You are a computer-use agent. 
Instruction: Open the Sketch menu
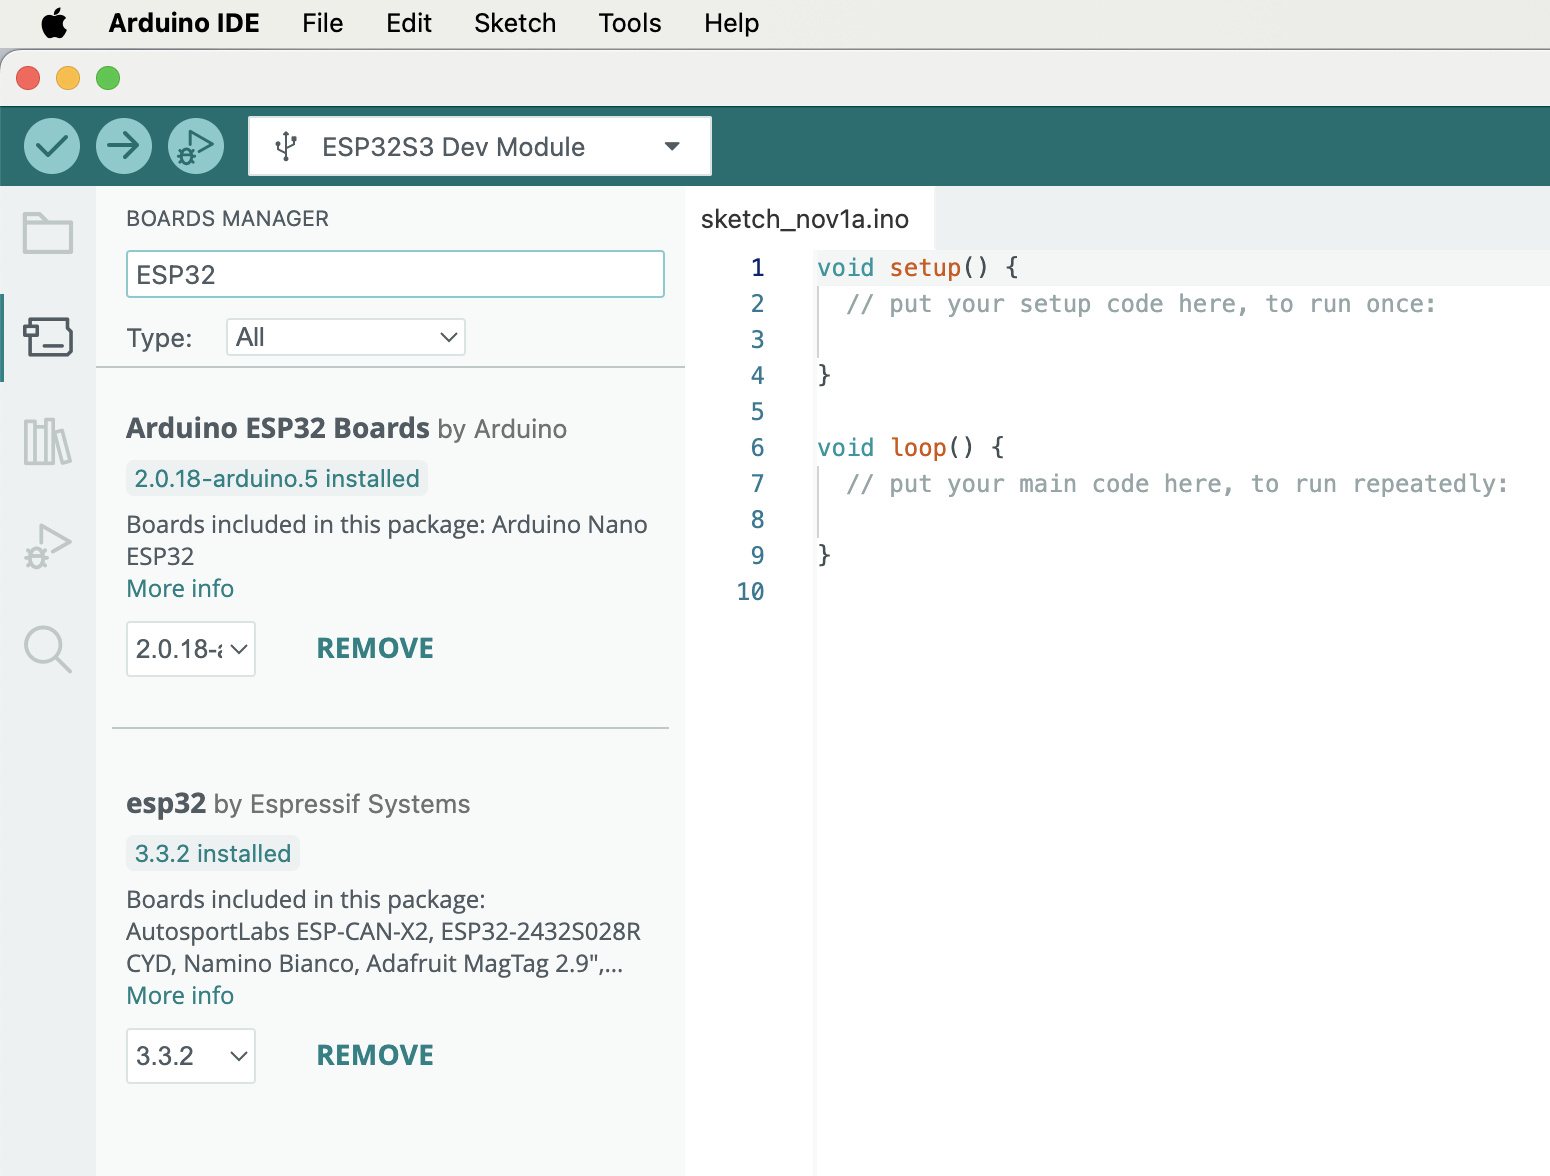[x=515, y=23]
